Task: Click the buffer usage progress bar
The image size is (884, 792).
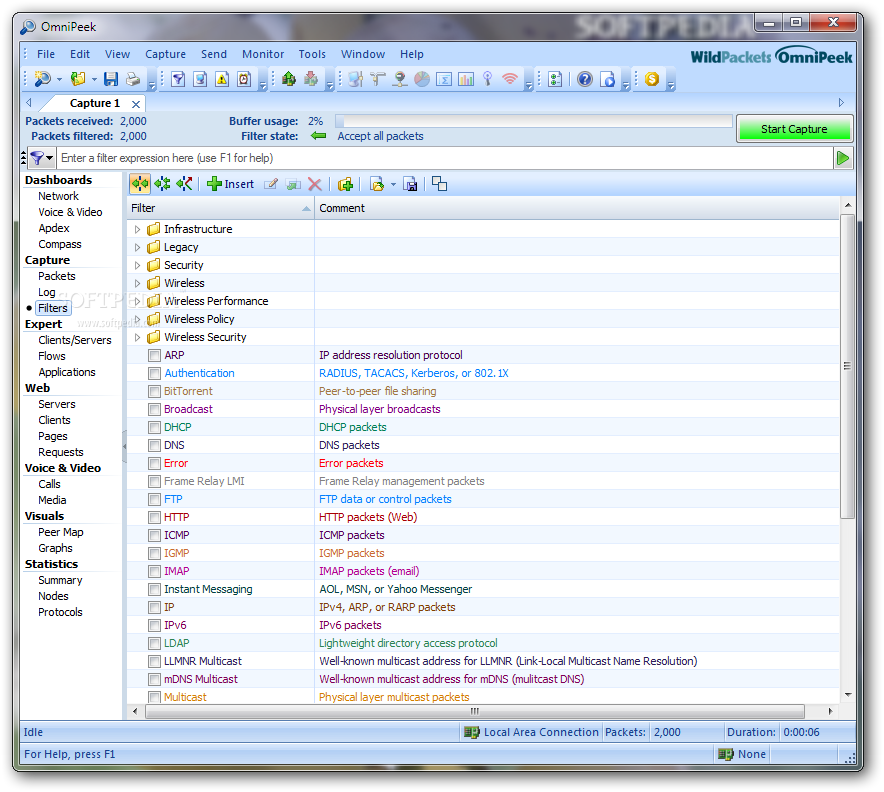Action: (533, 121)
